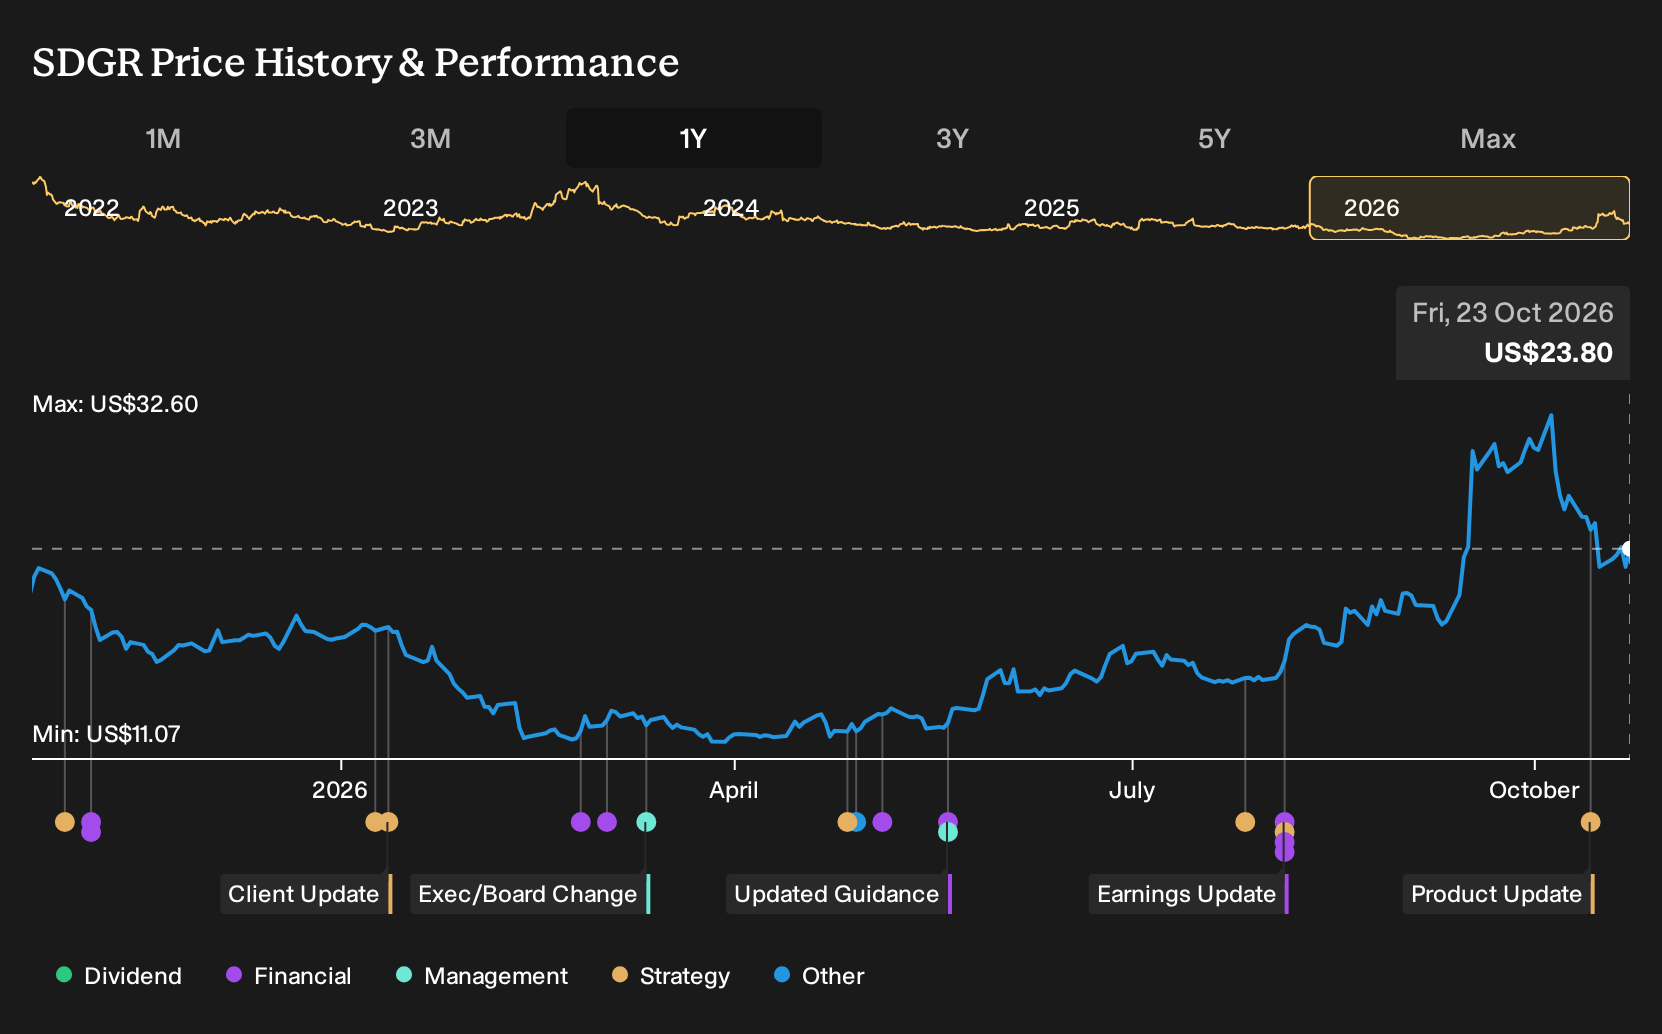This screenshot has height=1034, width=1662.
Task: Click the Fri, 23 Oct 2026 price tooltip
Action: pos(1513,333)
